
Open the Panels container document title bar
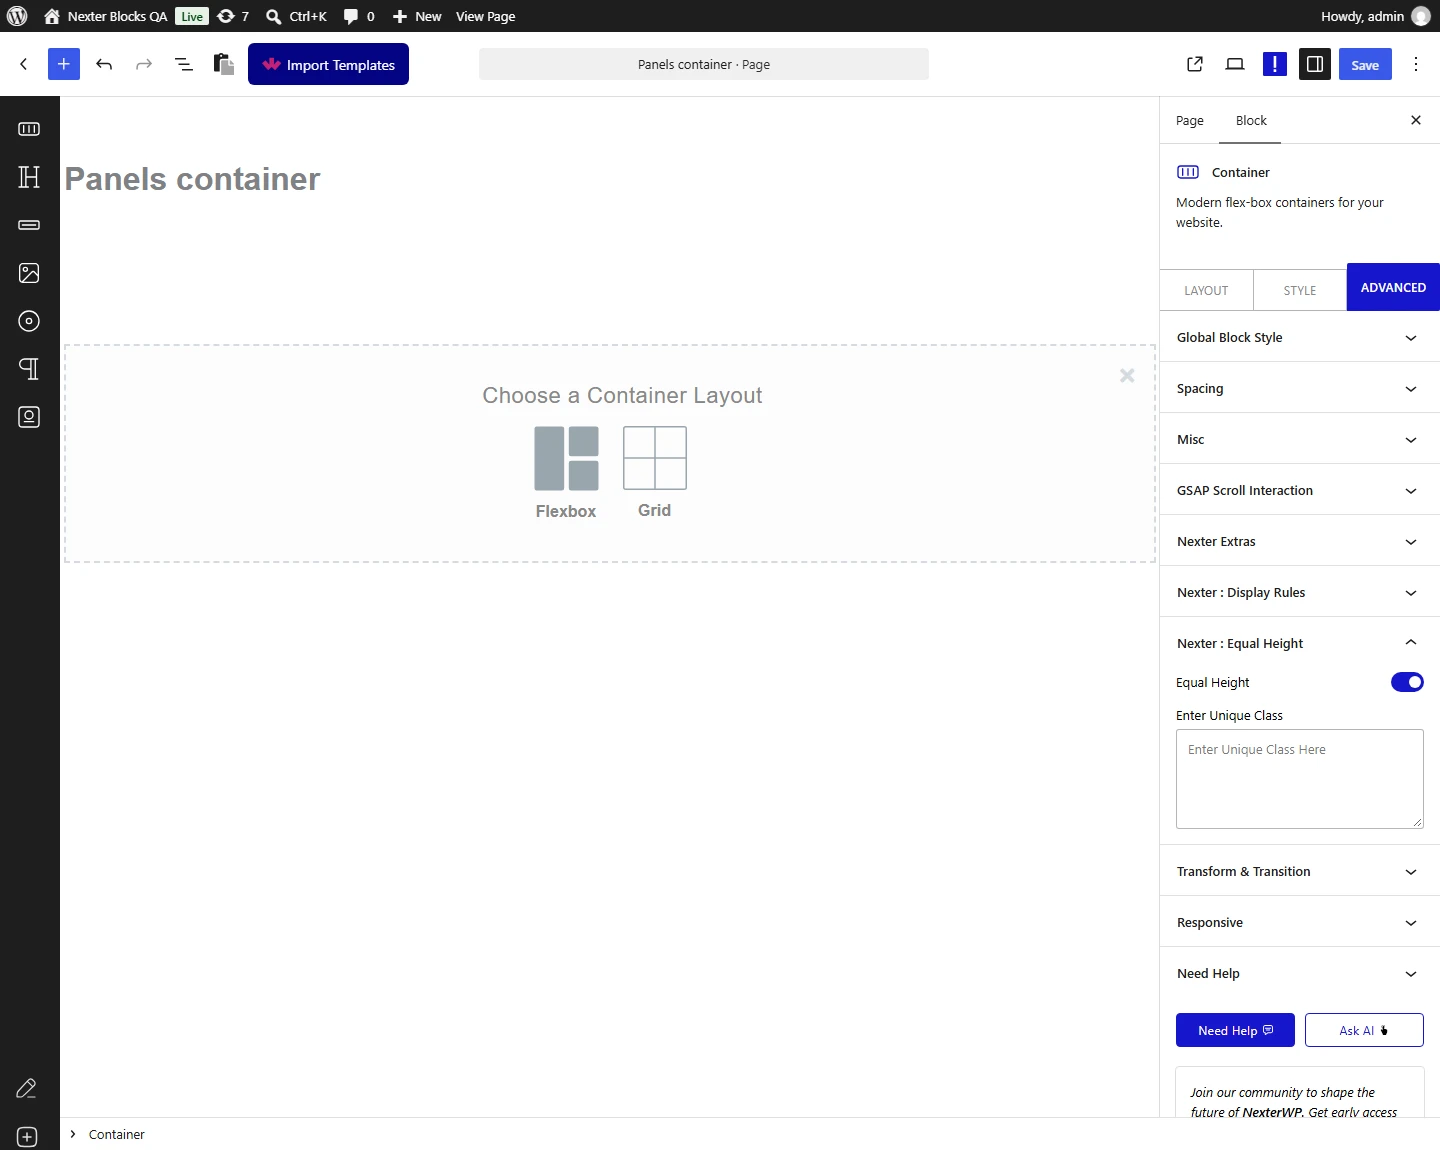[704, 64]
